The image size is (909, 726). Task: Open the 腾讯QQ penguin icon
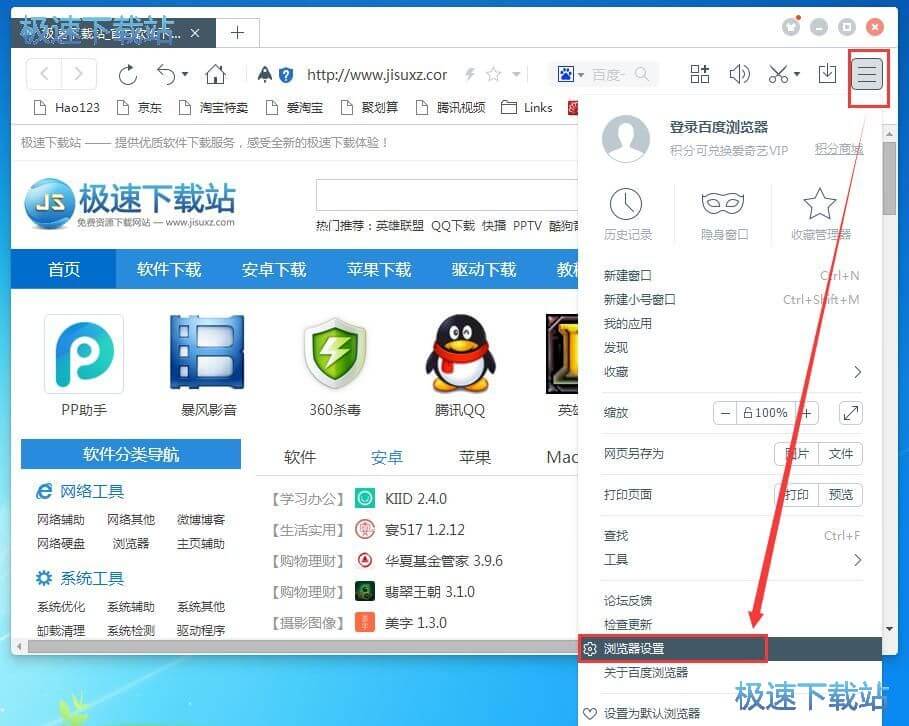coord(460,353)
